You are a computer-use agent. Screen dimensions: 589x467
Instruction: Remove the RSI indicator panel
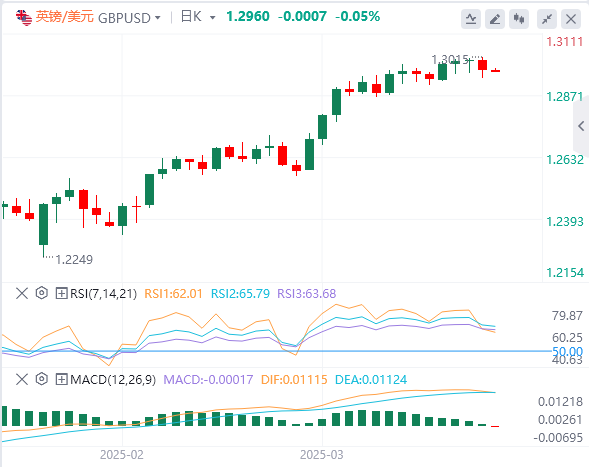coord(22,293)
